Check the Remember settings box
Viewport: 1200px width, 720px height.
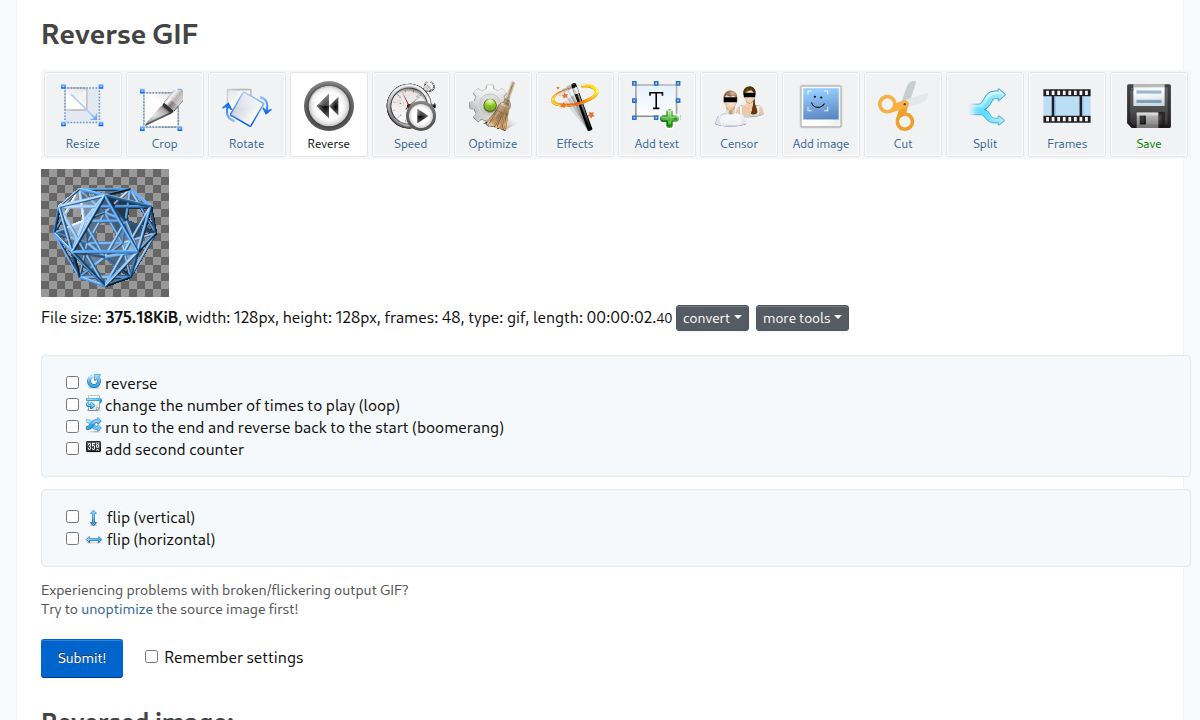click(151, 657)
